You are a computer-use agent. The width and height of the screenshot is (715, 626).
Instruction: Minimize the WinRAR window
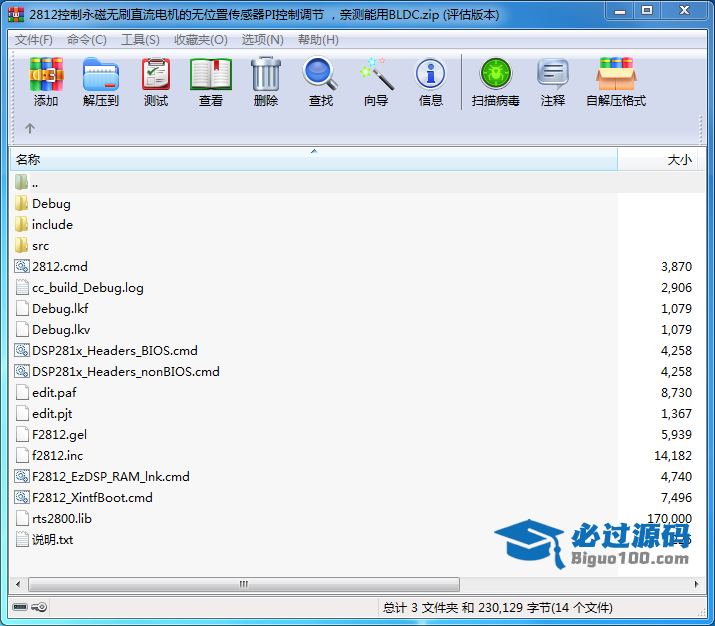click(x=620, y=11)
